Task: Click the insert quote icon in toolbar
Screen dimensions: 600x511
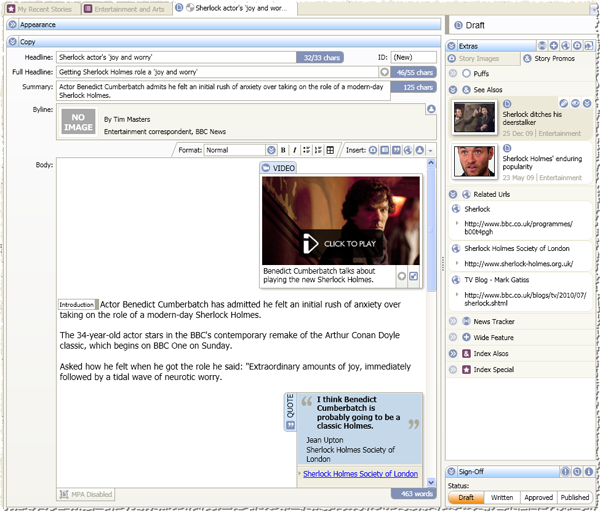Action: 397,150
